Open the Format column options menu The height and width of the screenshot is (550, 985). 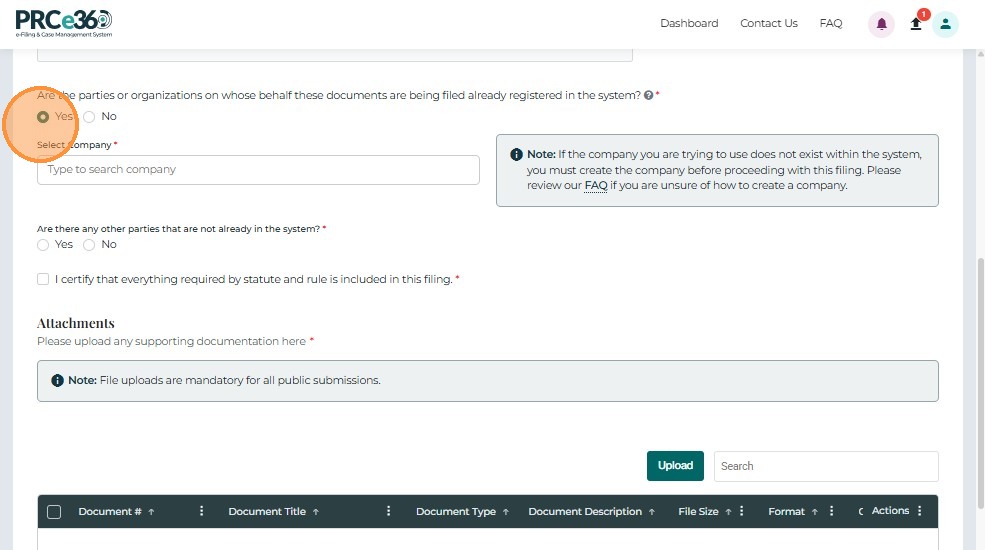[x=832, y=511]
